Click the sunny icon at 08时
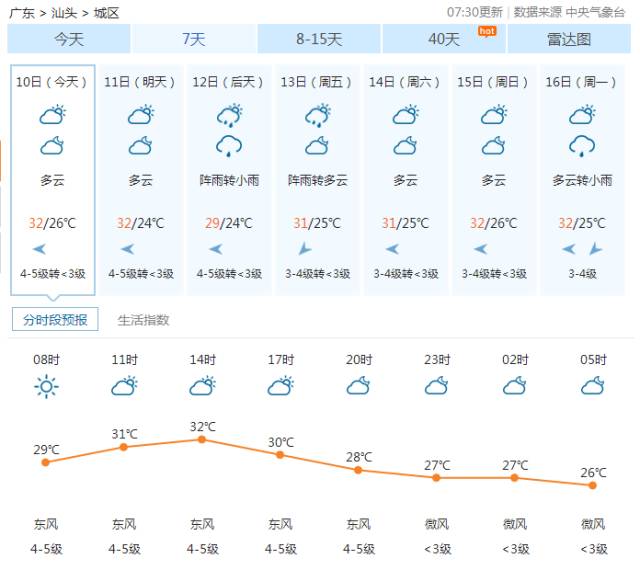The image size is (640, 570). (x=46, y=386)
